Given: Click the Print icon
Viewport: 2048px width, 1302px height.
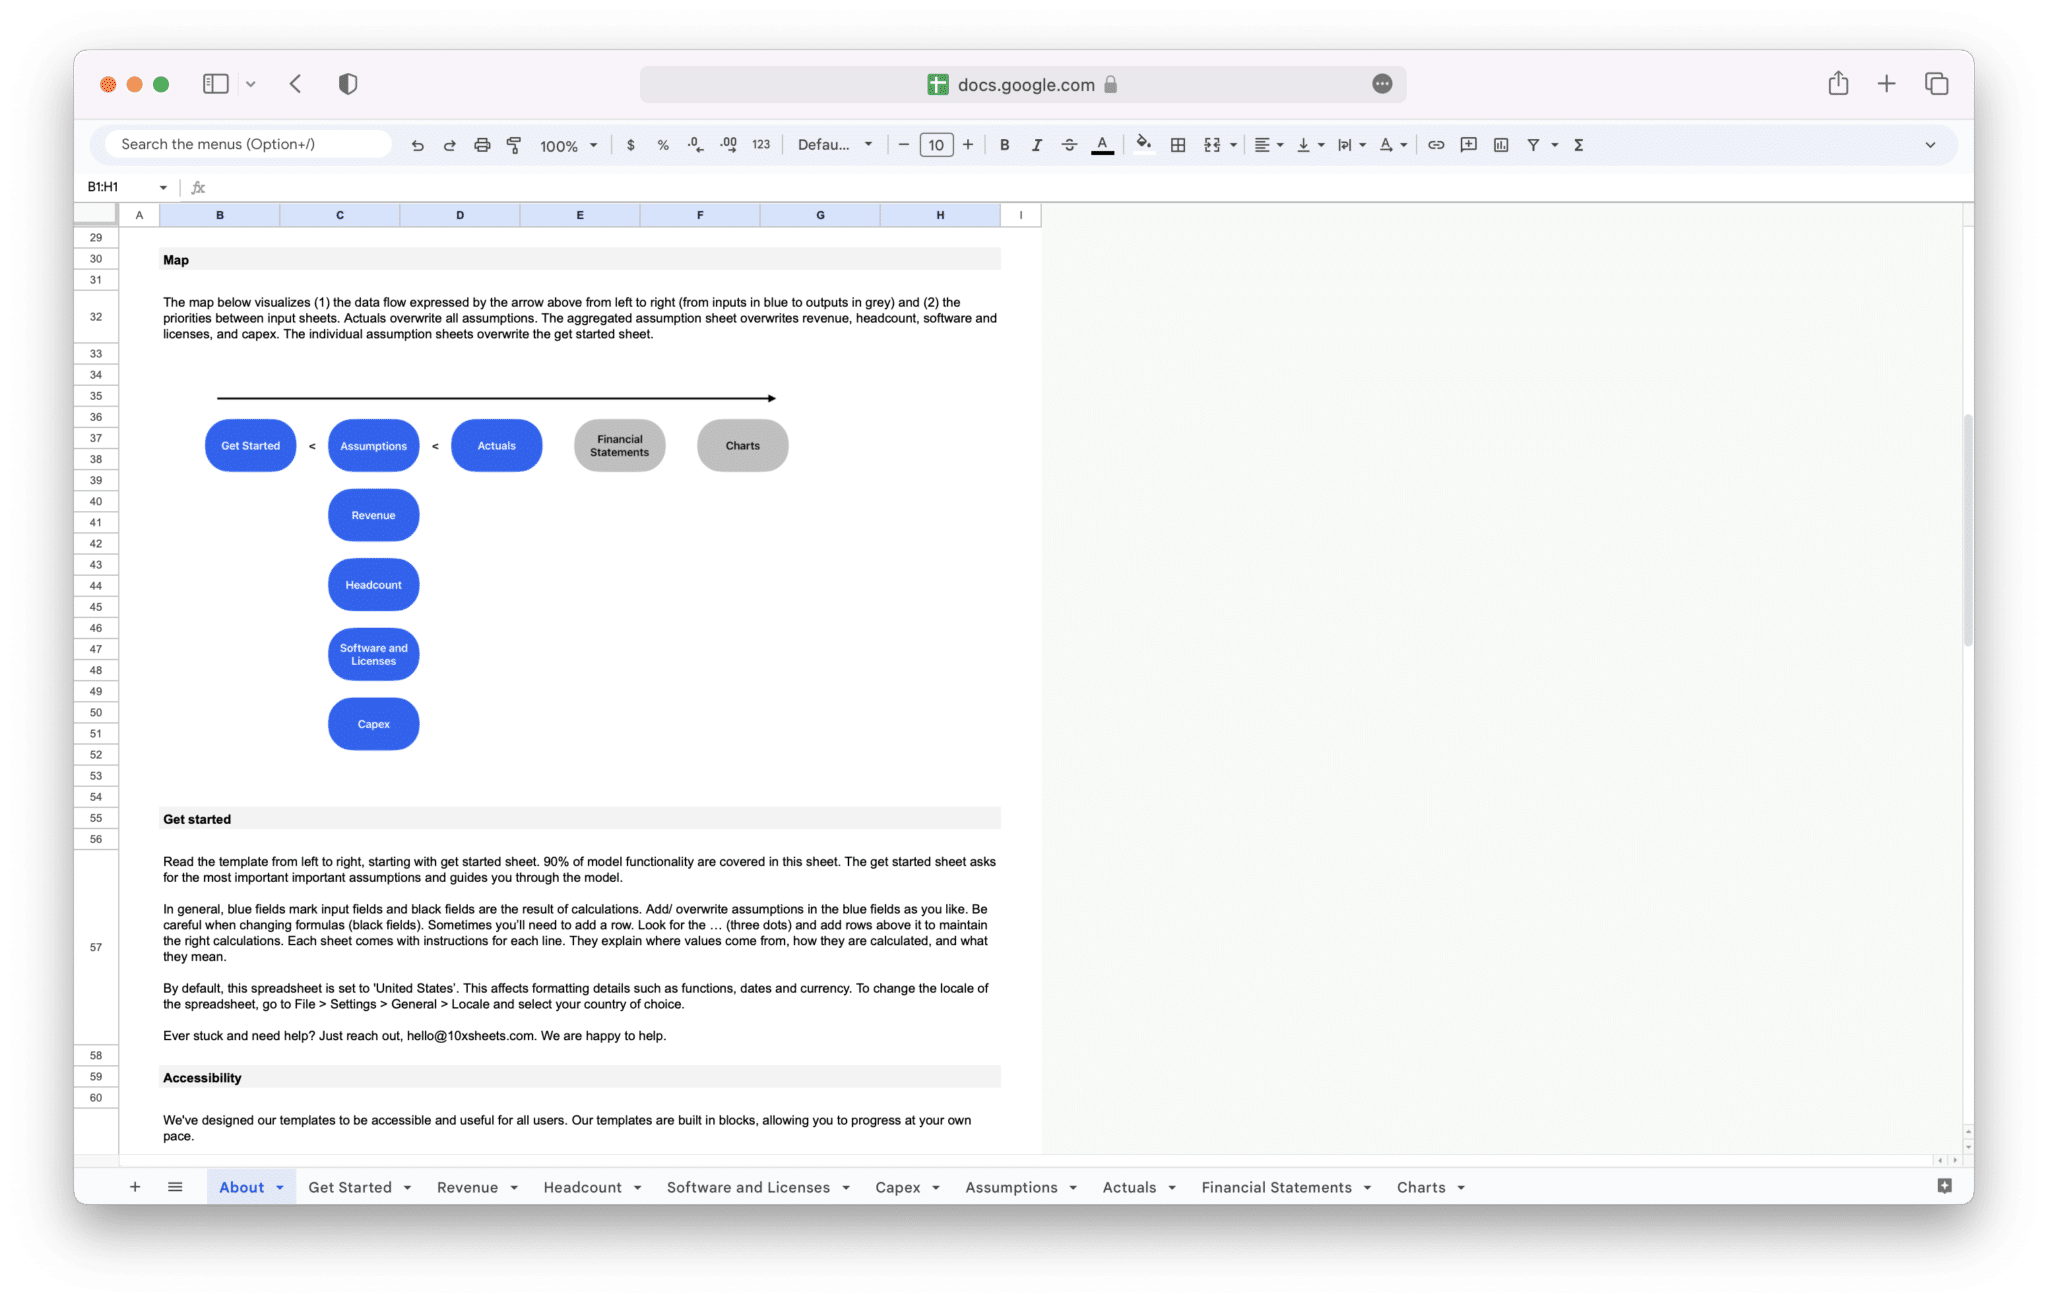Looking at the screenshot, I should point(482,144).
